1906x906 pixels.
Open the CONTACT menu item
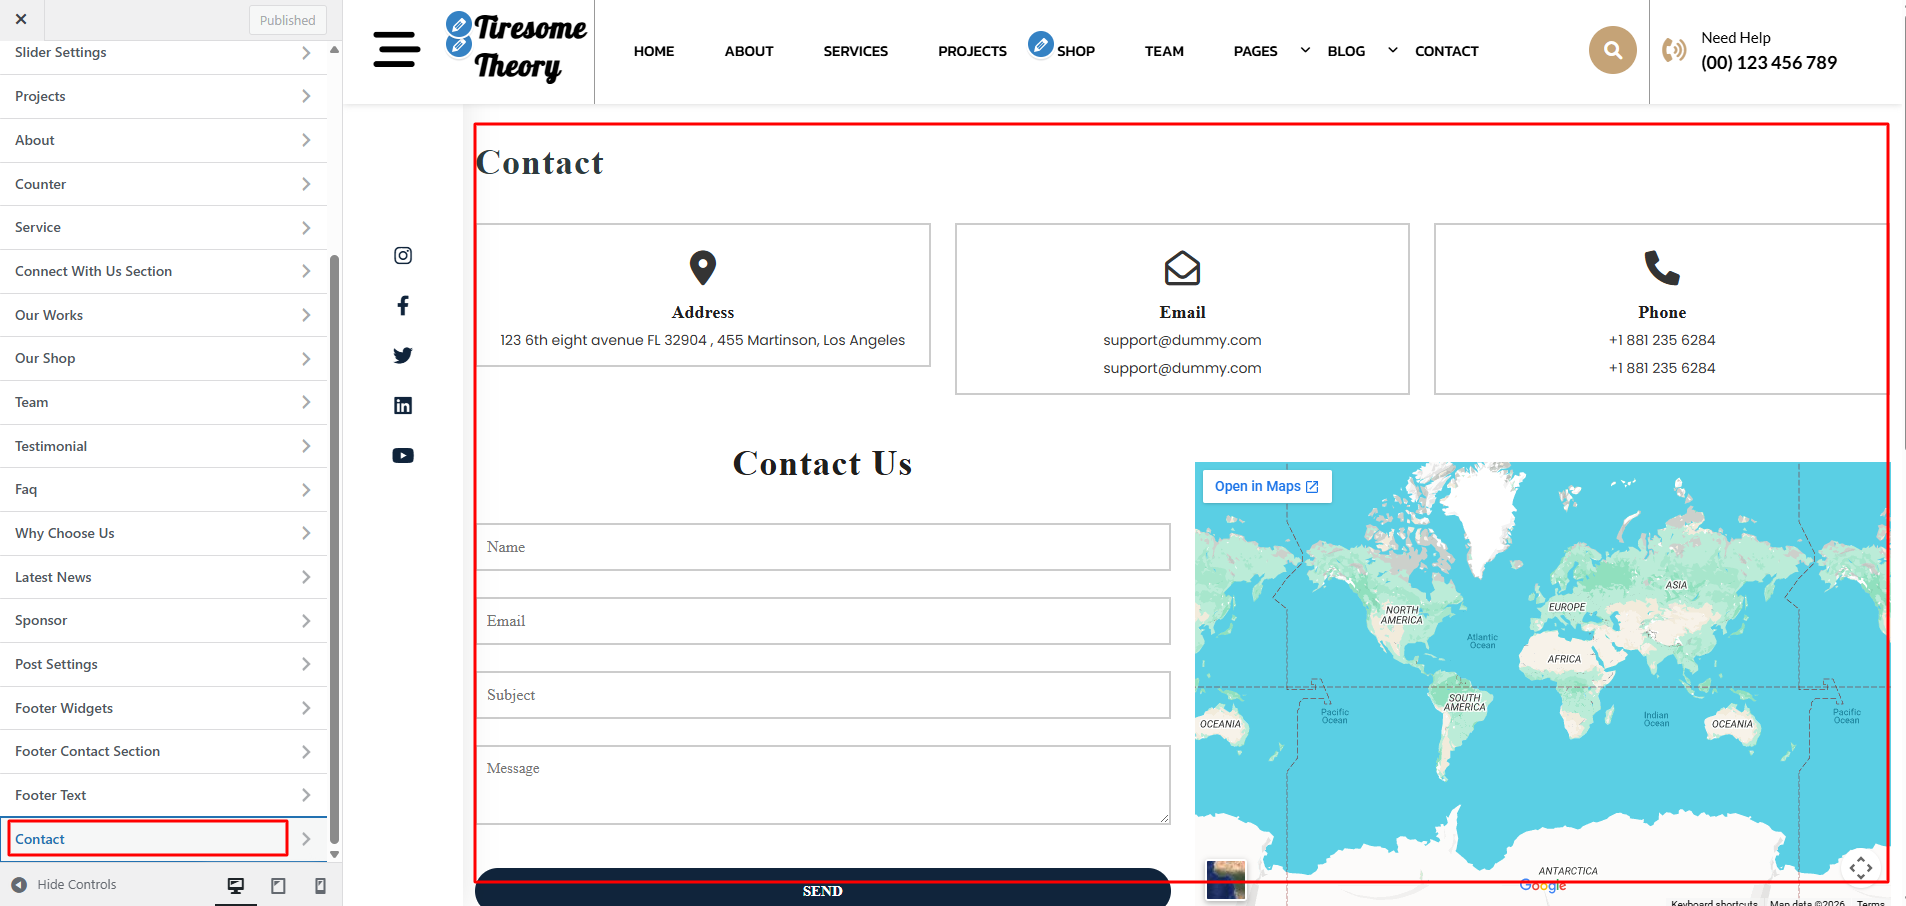(1446, 51)
